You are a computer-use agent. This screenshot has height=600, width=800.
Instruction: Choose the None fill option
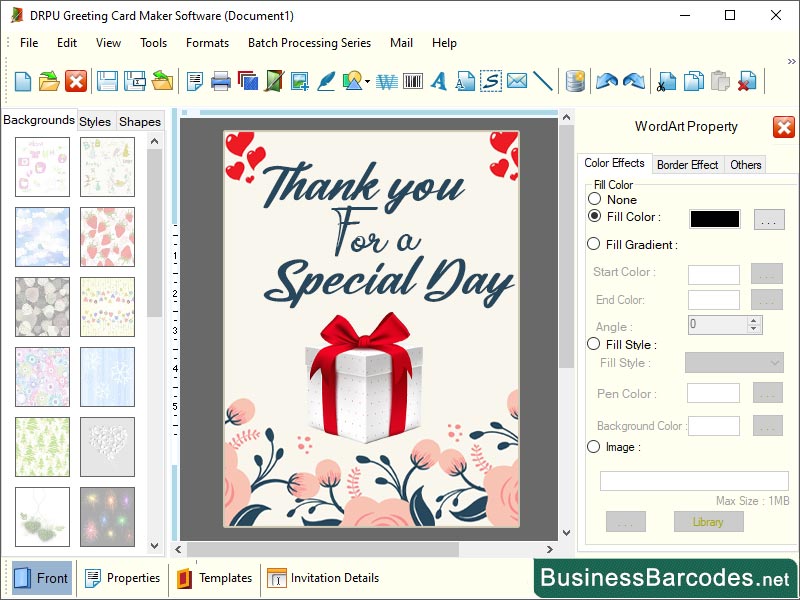tap(595, 199)
